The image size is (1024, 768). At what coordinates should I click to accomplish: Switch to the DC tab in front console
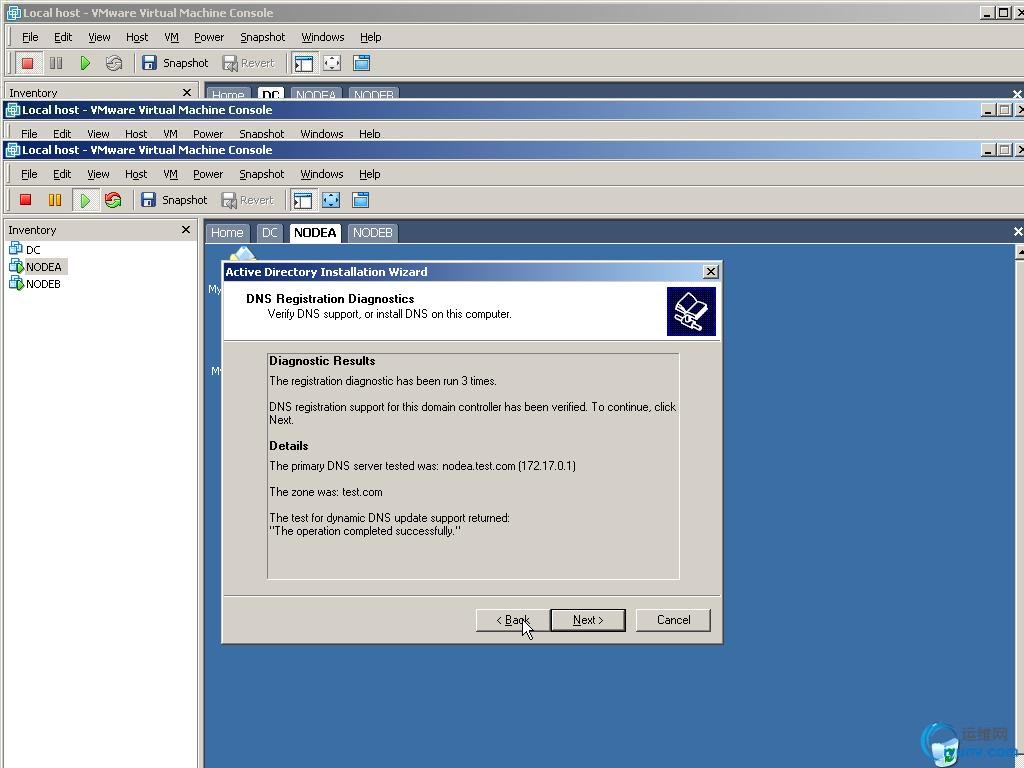pyautogui.click(x=270, y=232)
